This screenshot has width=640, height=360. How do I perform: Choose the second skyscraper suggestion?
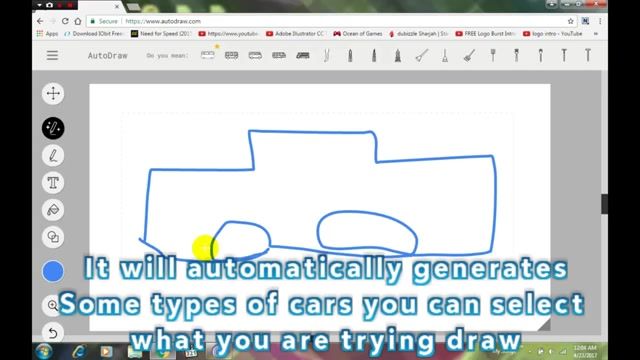374,56
